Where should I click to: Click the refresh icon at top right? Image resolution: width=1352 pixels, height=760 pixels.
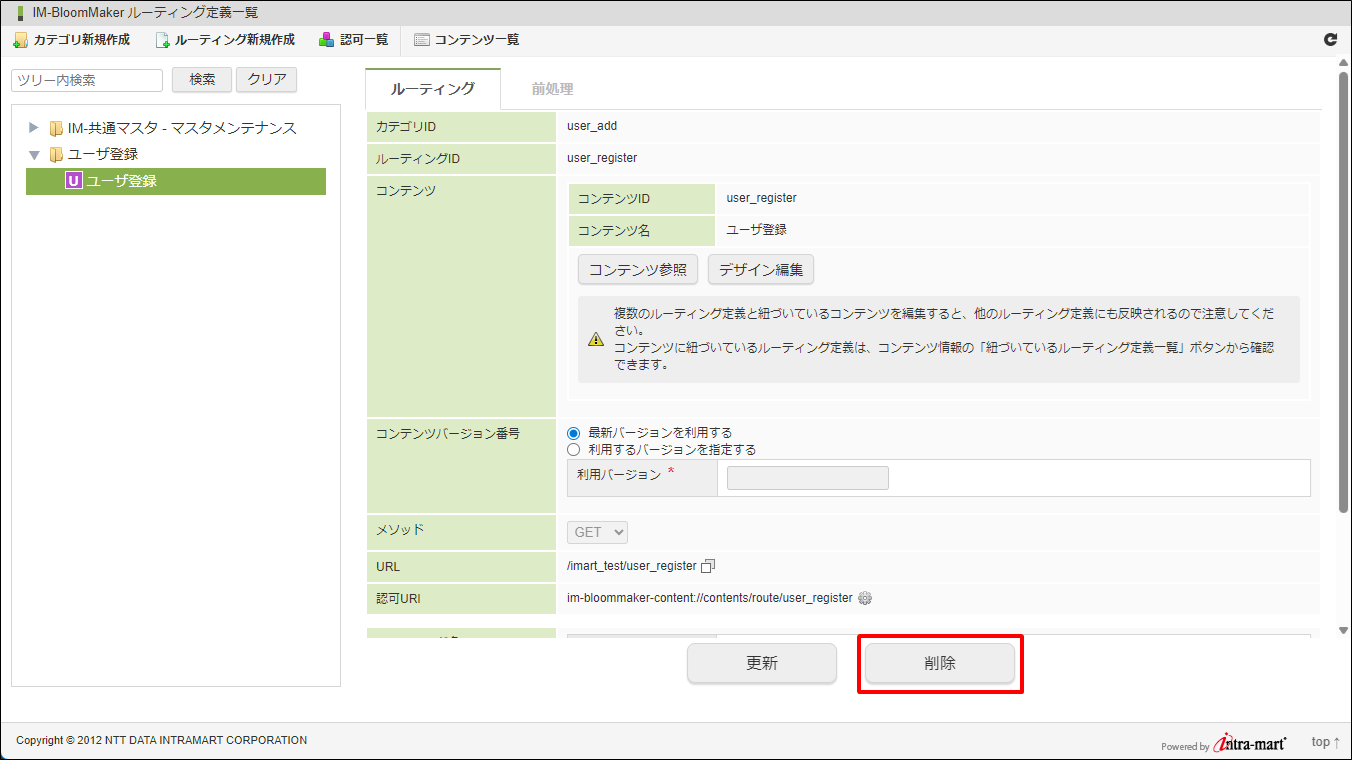click(1330, 40)
